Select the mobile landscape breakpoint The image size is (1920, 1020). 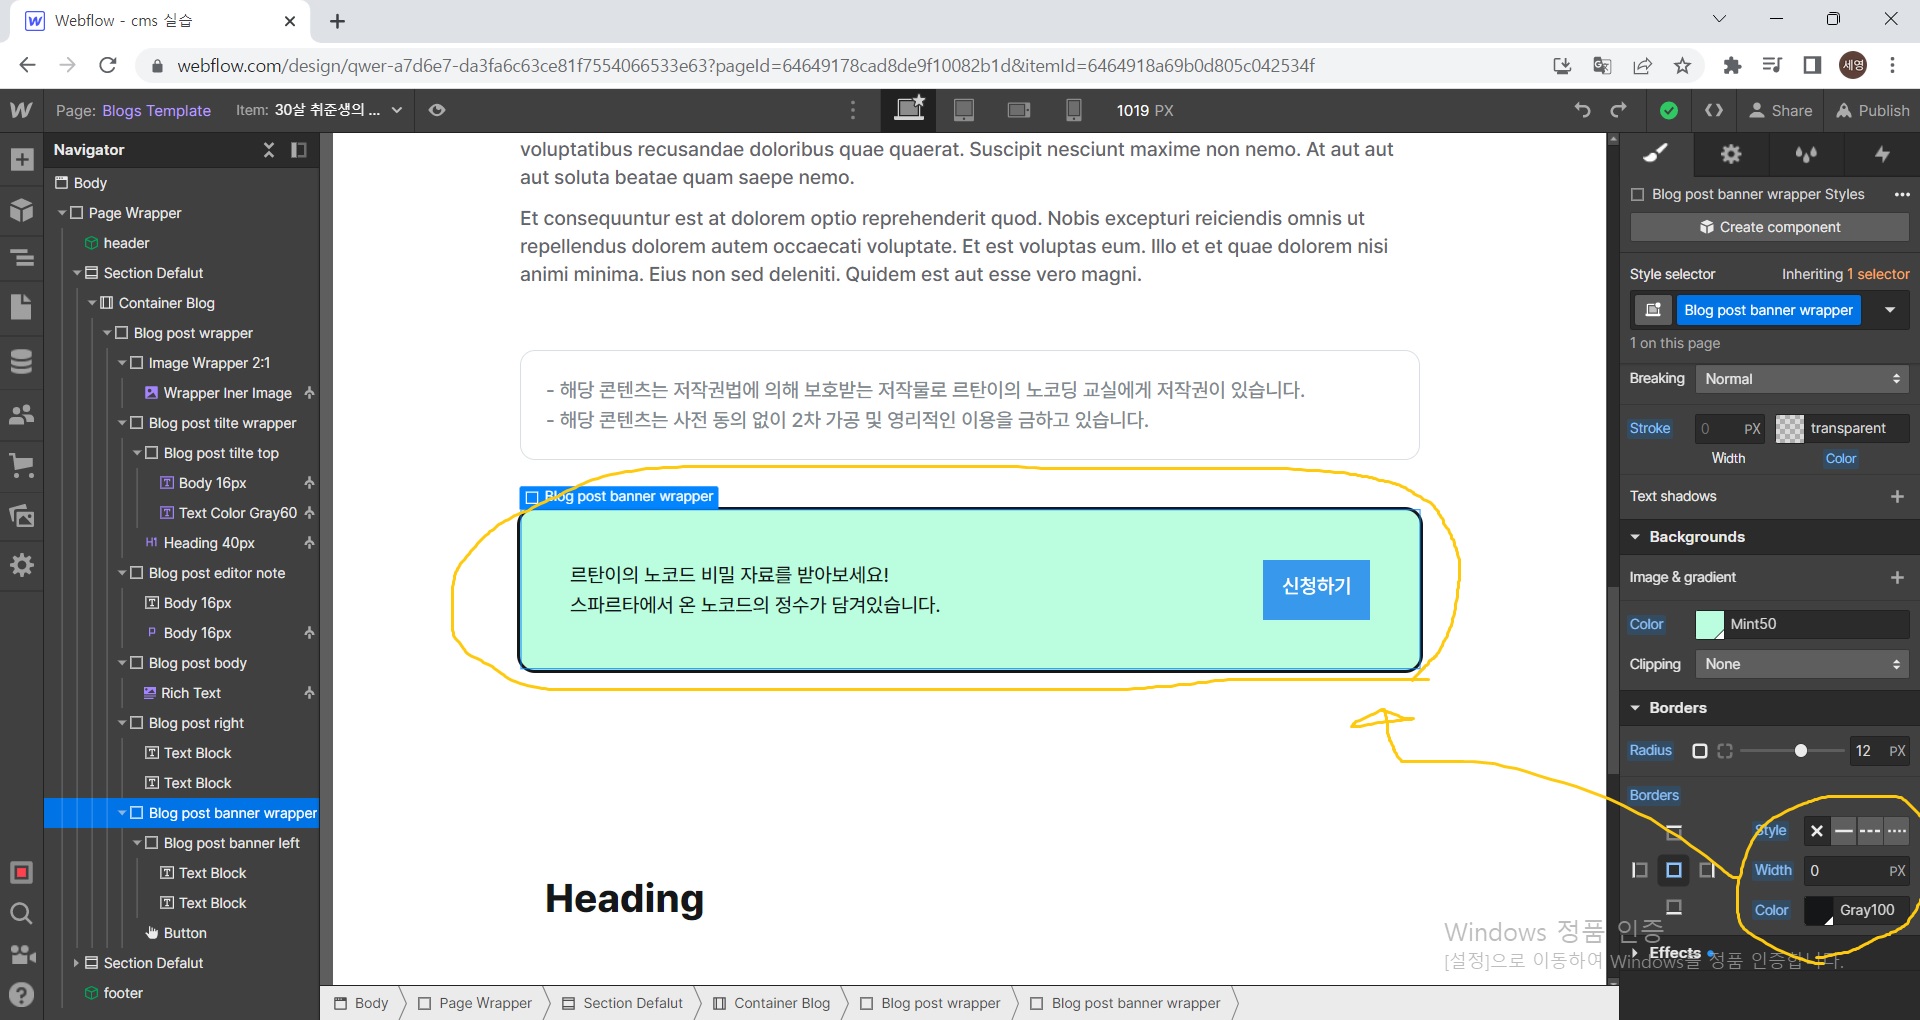1019,110
